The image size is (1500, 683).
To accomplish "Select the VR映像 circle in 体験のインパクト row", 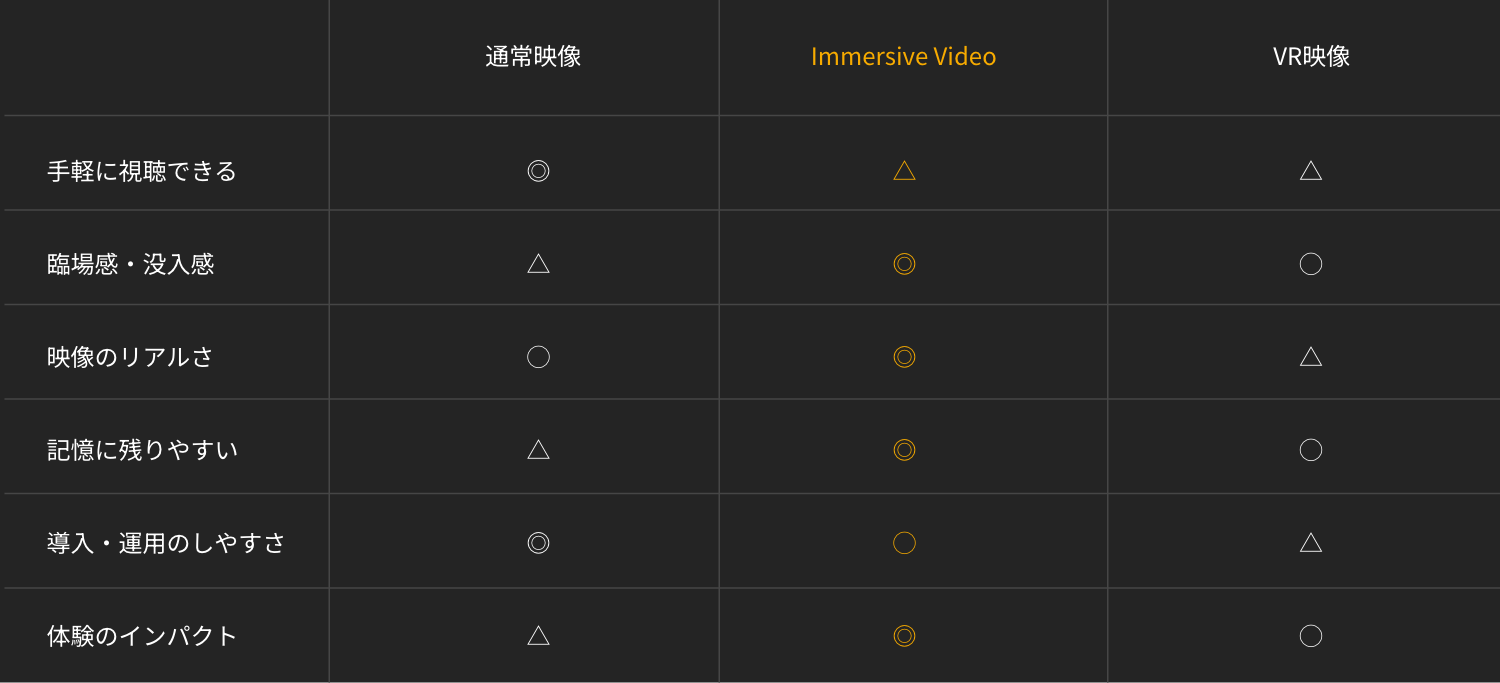I will pos(1311,636).
